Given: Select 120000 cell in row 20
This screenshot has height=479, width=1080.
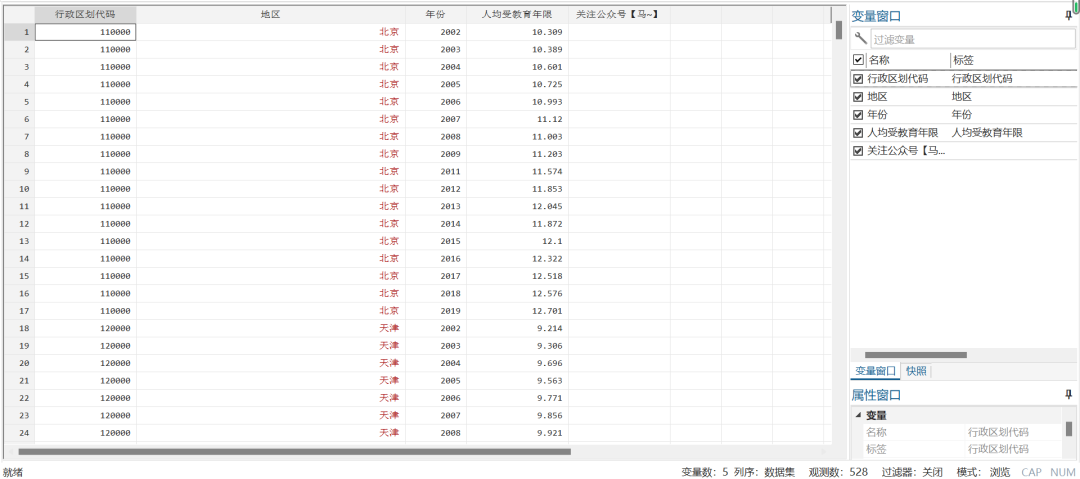Looking at the screenshot, I should coord(85,363).
